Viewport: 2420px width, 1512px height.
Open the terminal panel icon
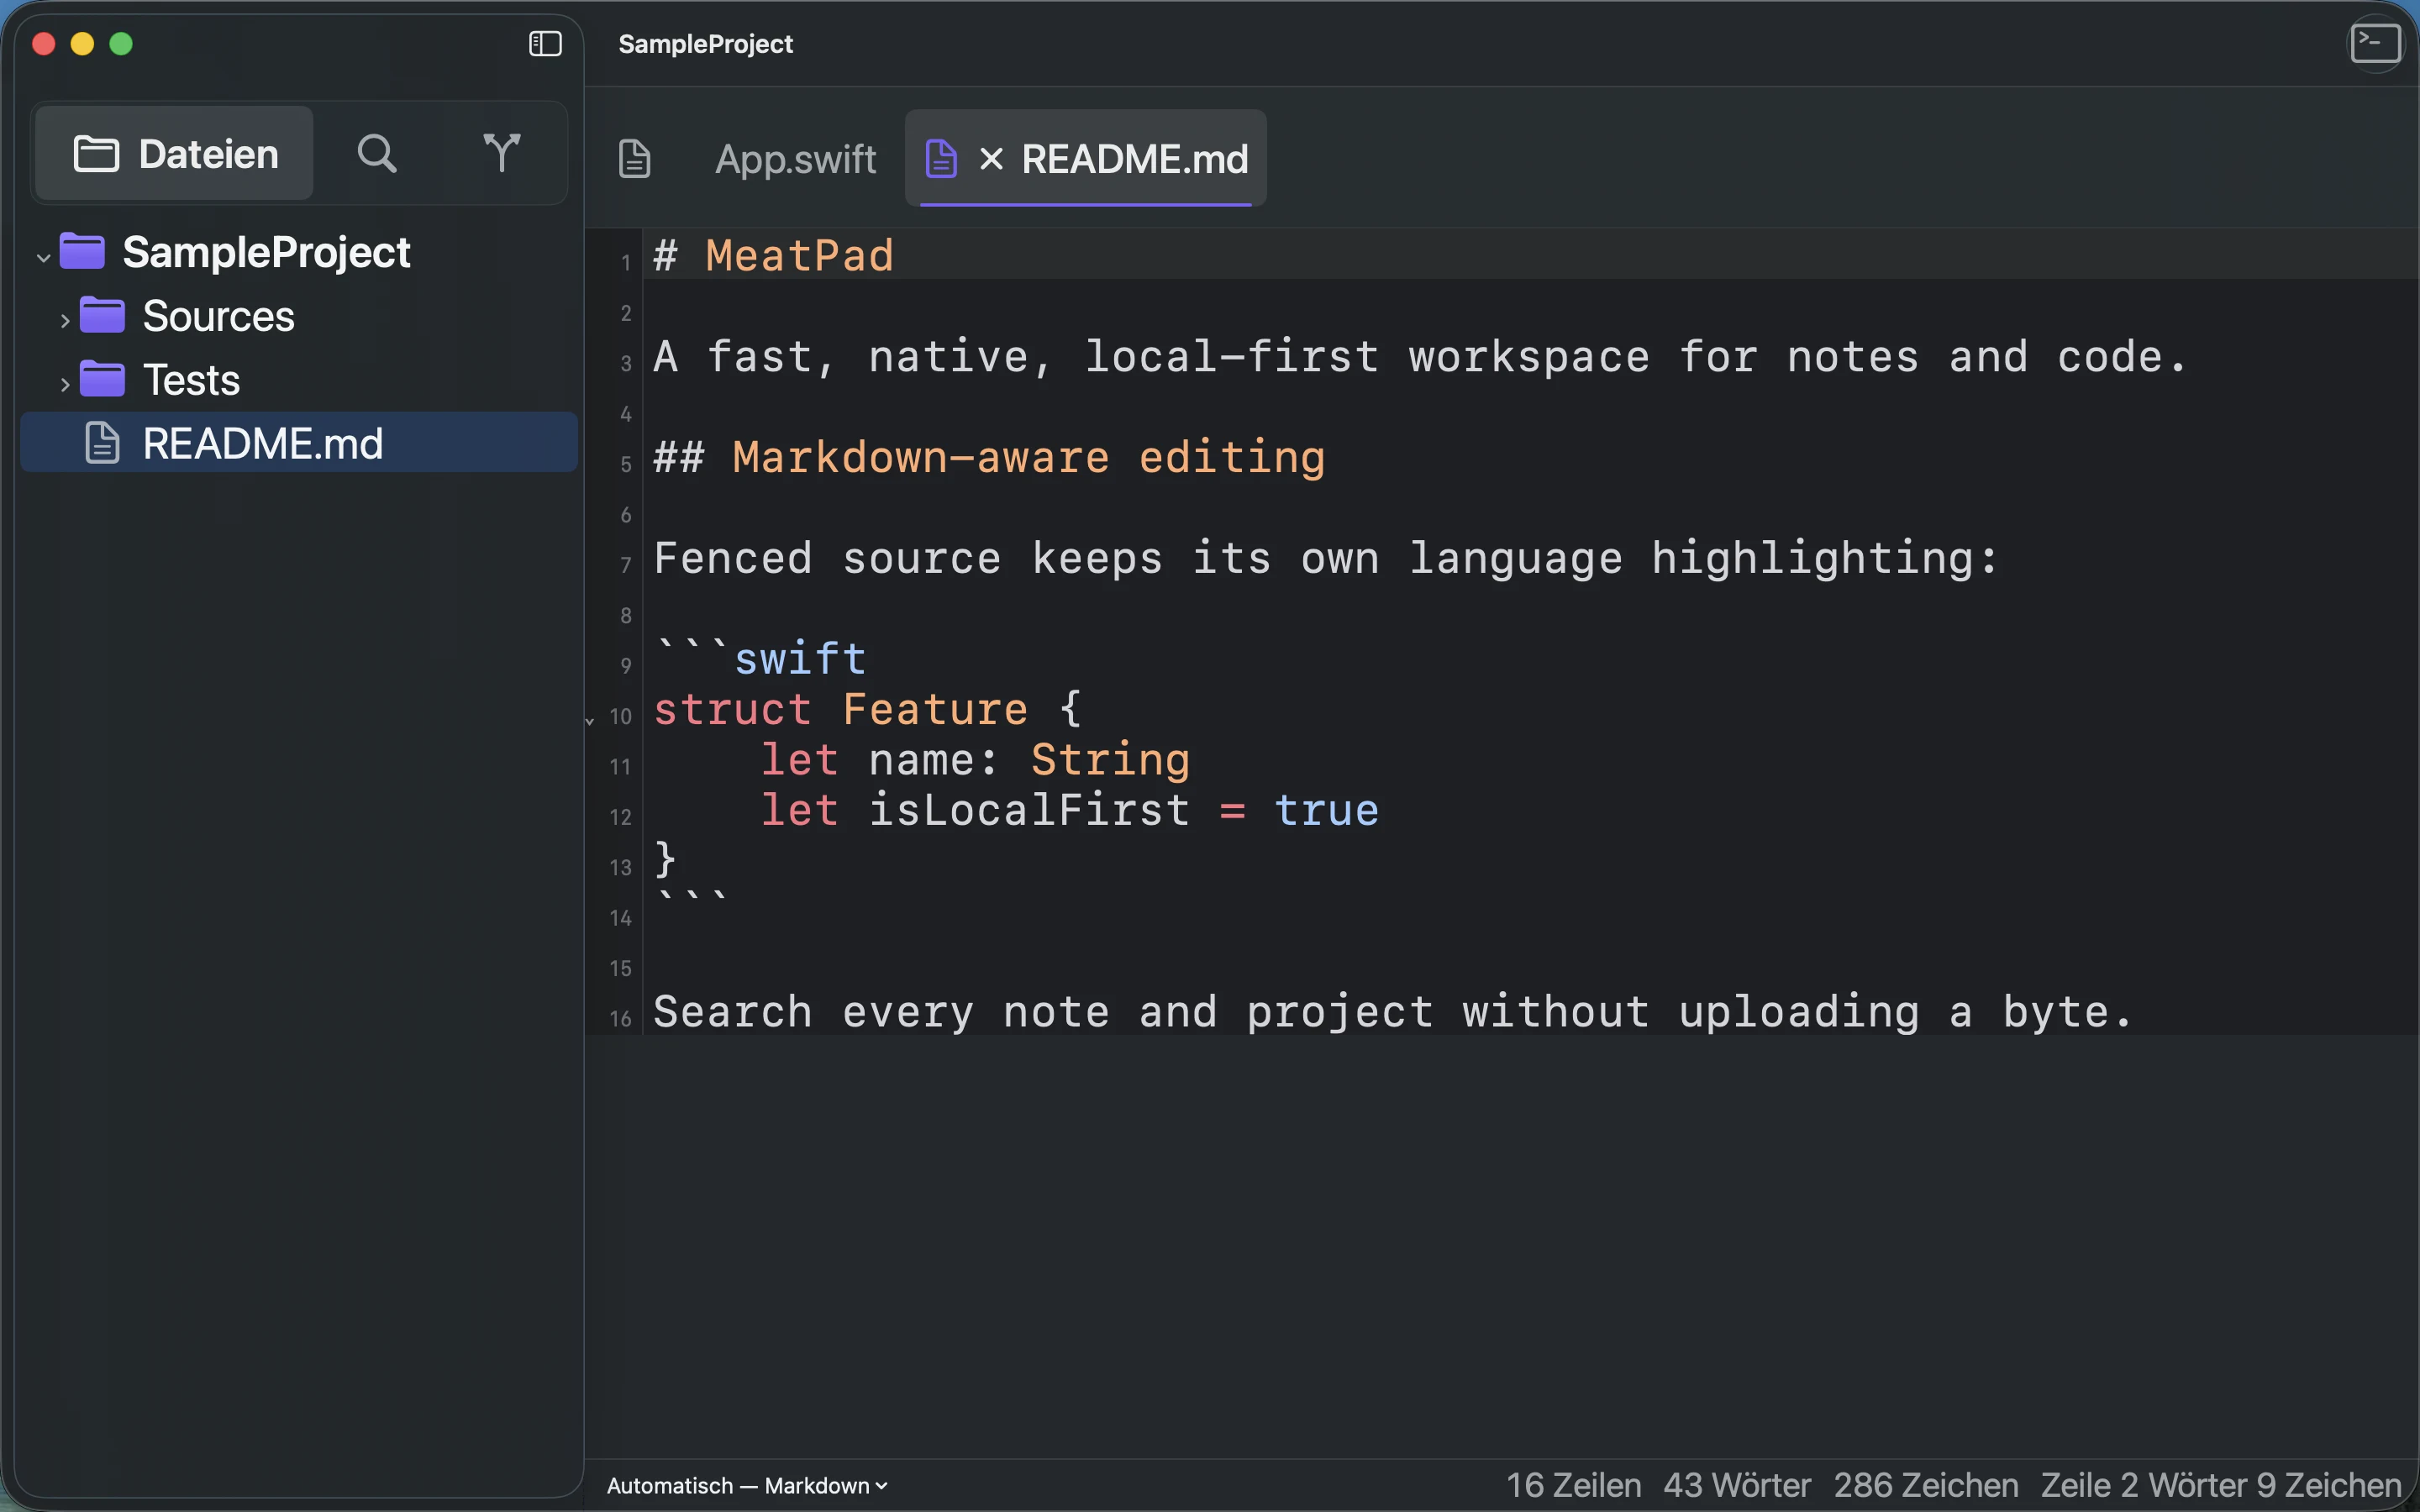click(2375, 44)
